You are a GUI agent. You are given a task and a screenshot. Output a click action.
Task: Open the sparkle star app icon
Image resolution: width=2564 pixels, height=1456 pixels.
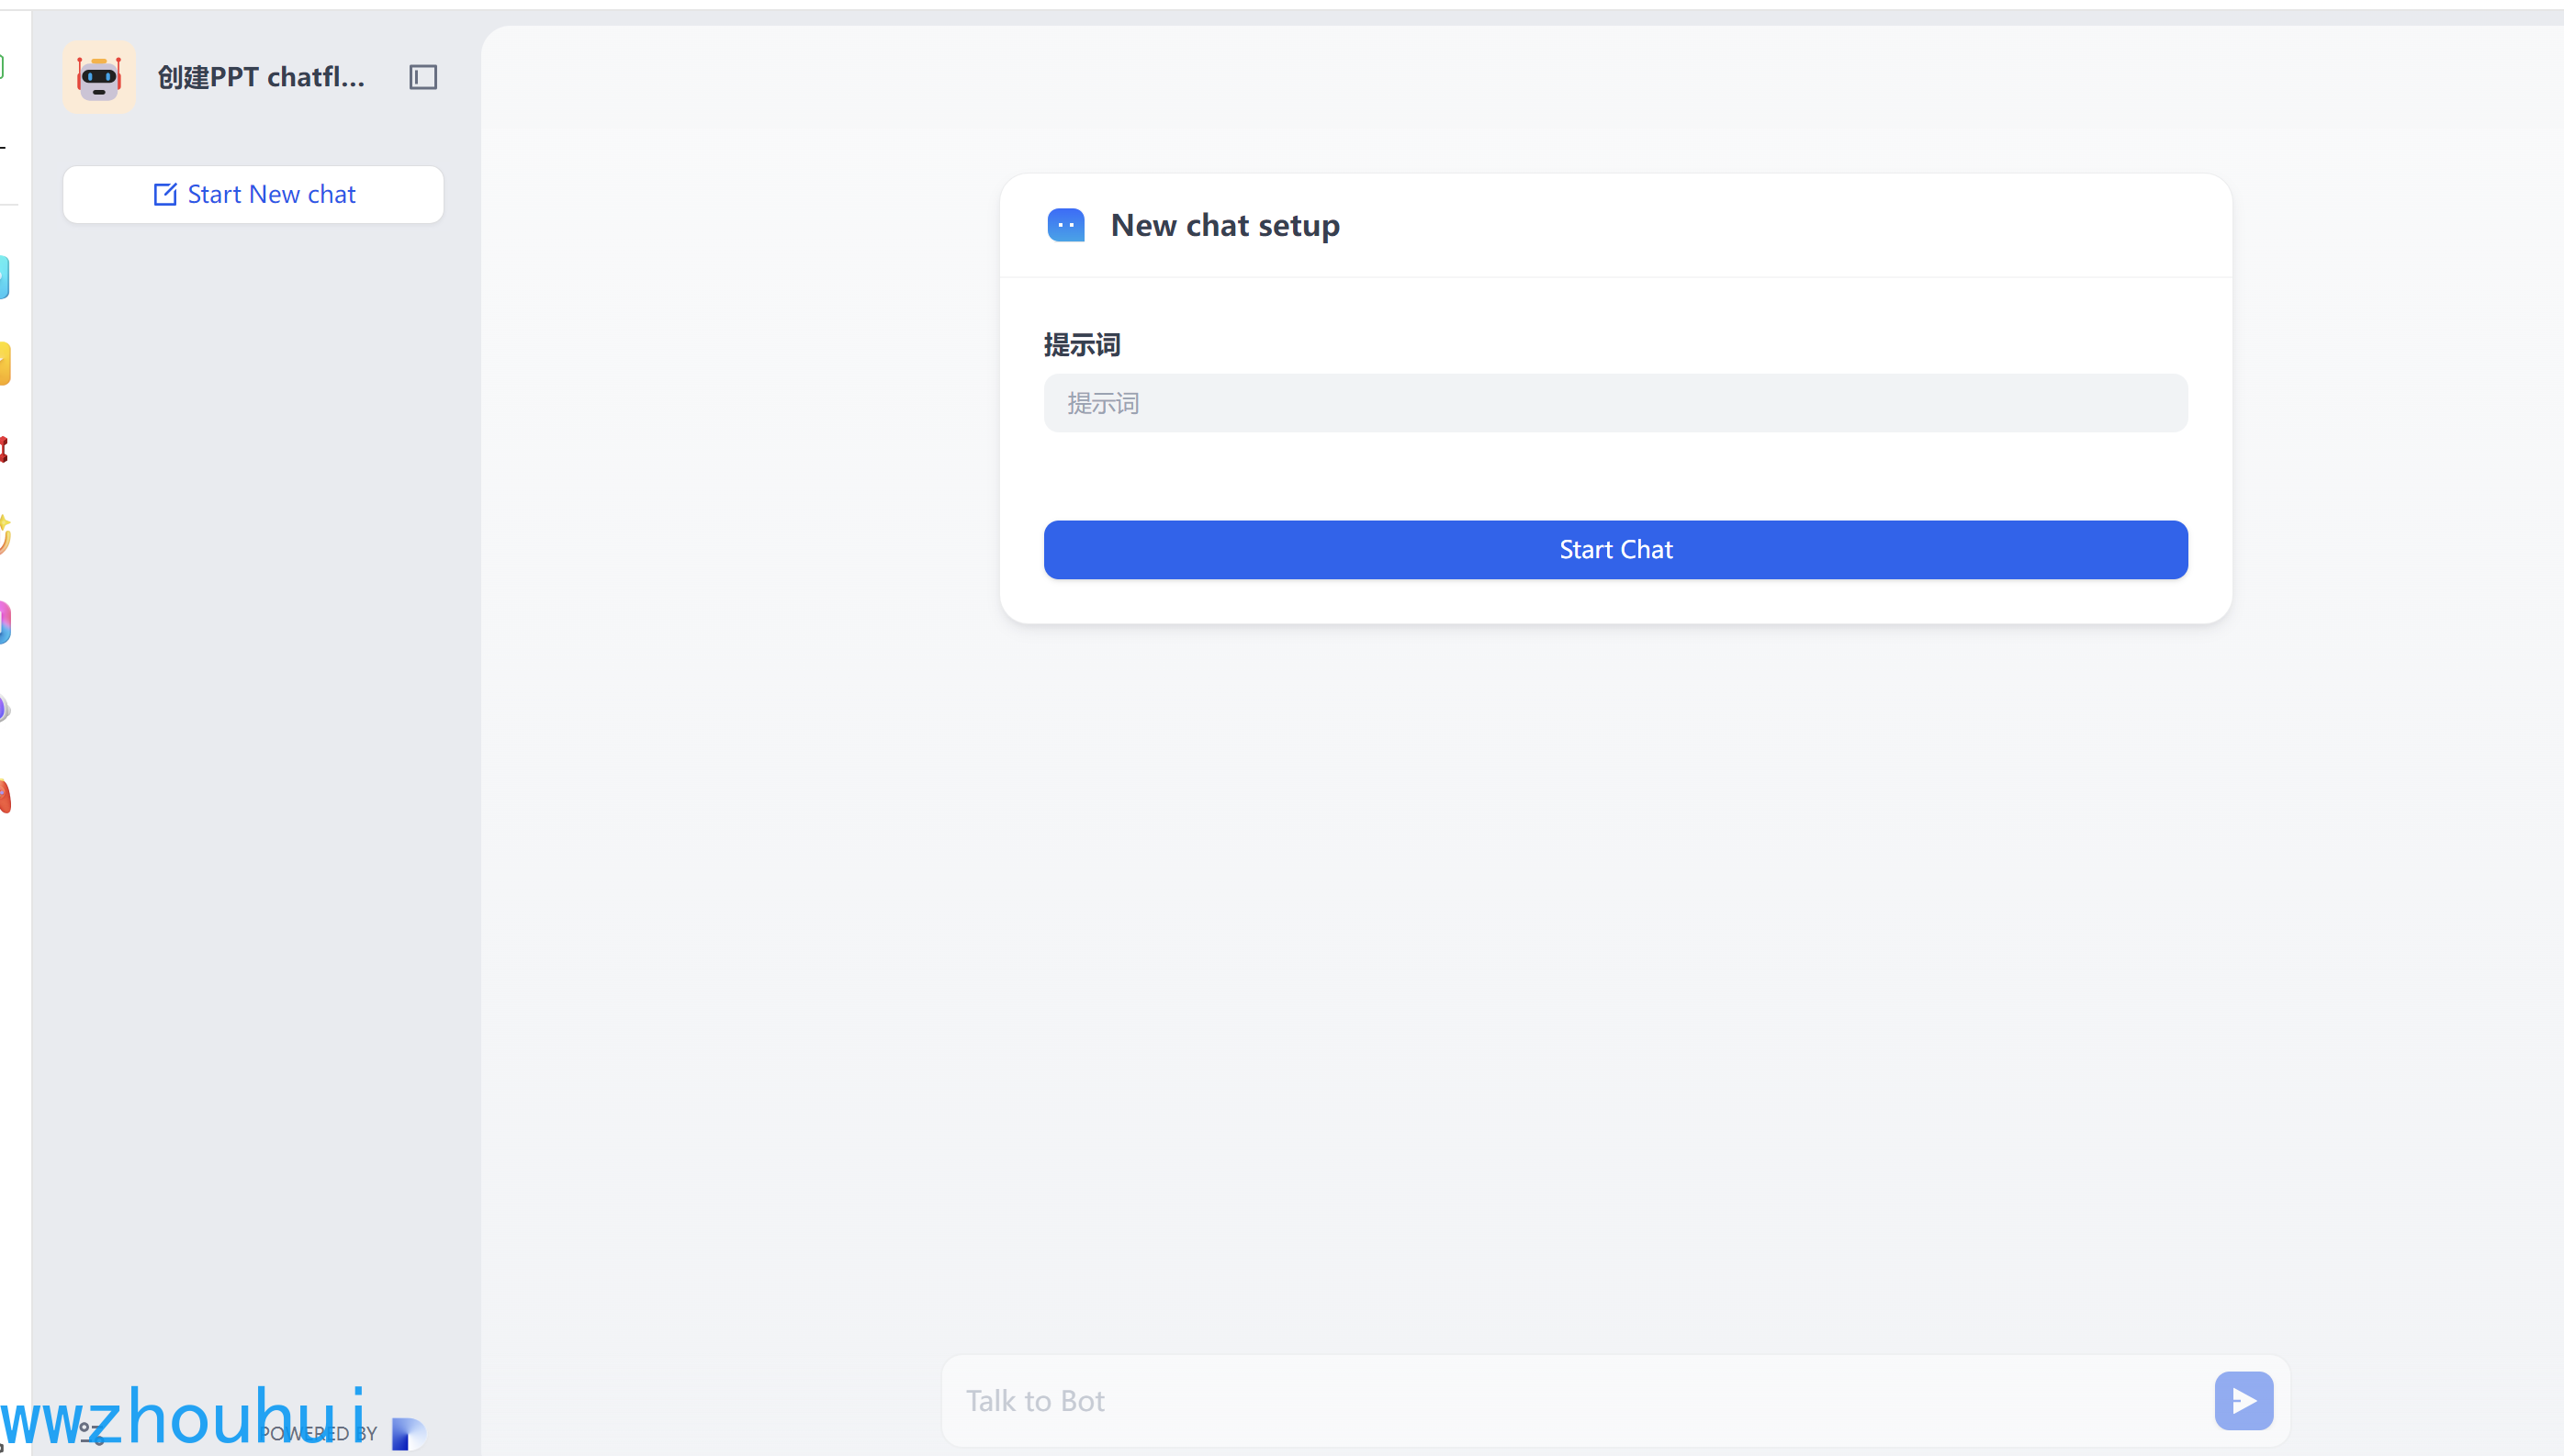4,535
